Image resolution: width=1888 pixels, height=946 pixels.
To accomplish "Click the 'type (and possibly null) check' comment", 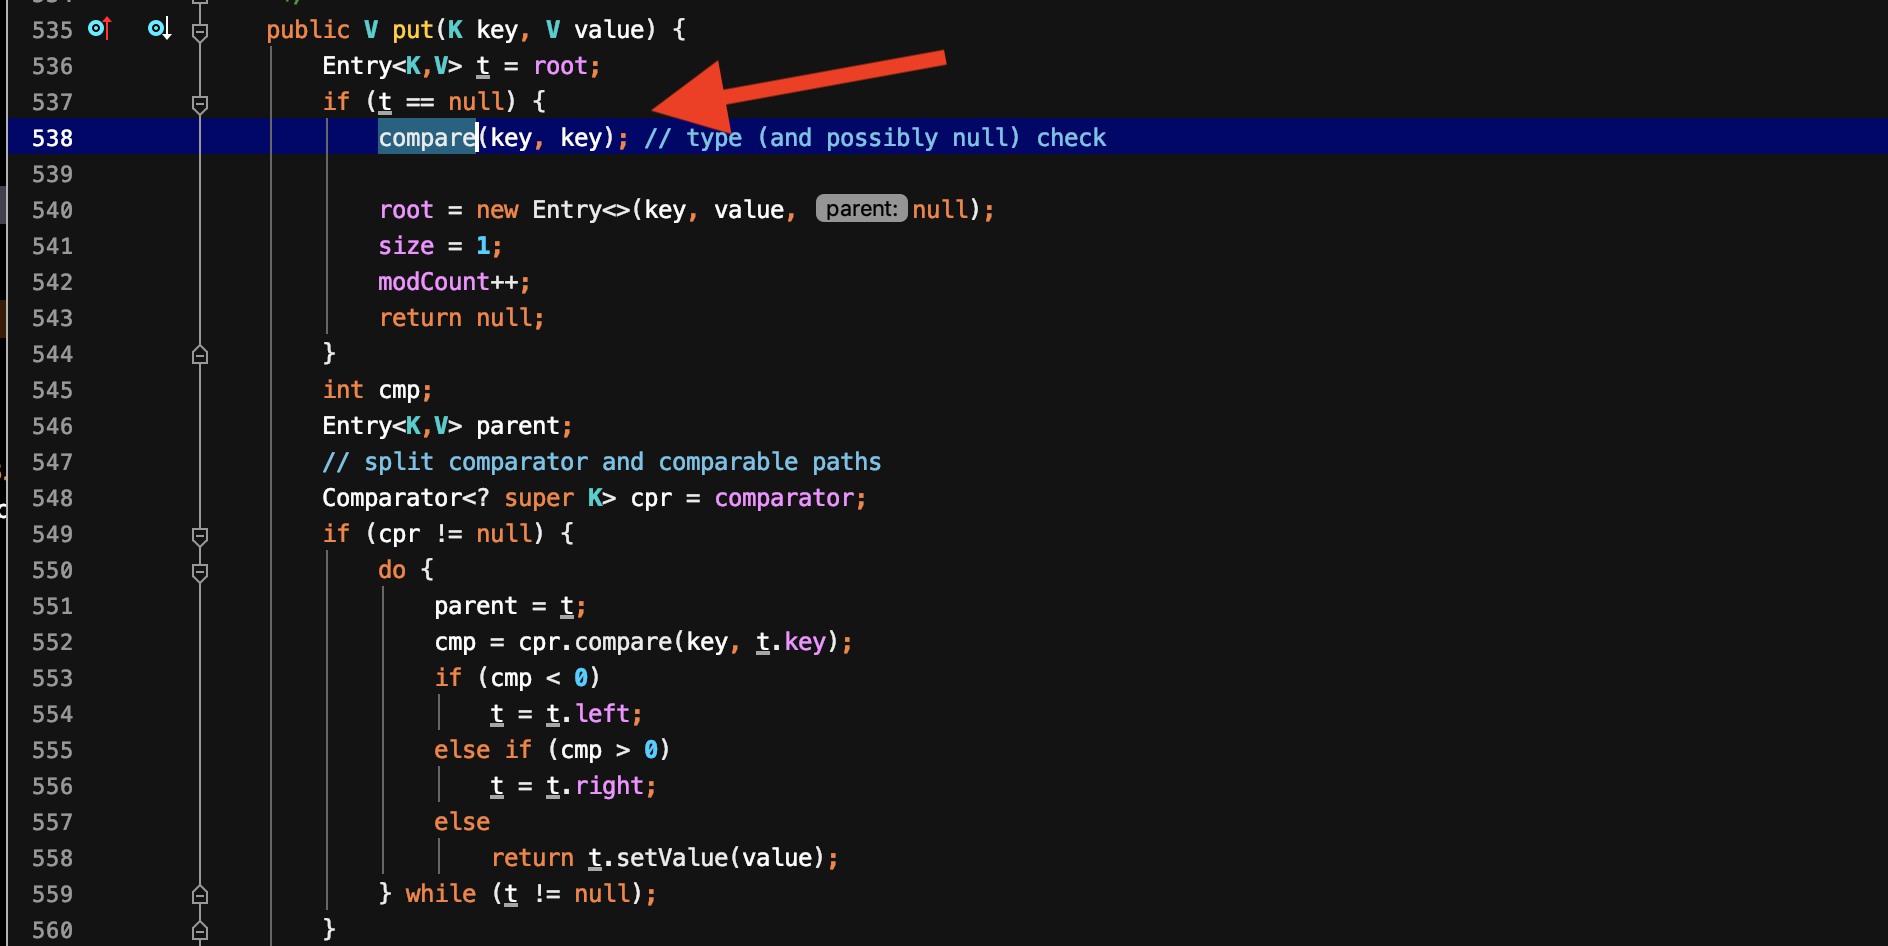I will click(x=875, y=138).
